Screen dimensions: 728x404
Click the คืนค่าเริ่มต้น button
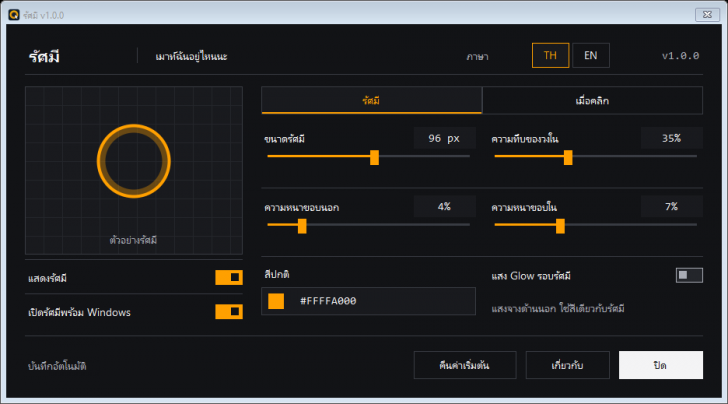465,365
